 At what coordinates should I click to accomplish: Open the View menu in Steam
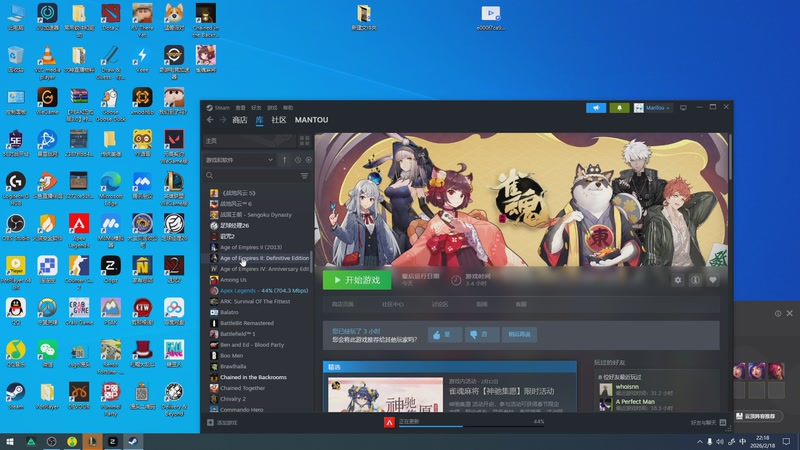(x=240, y=108)
